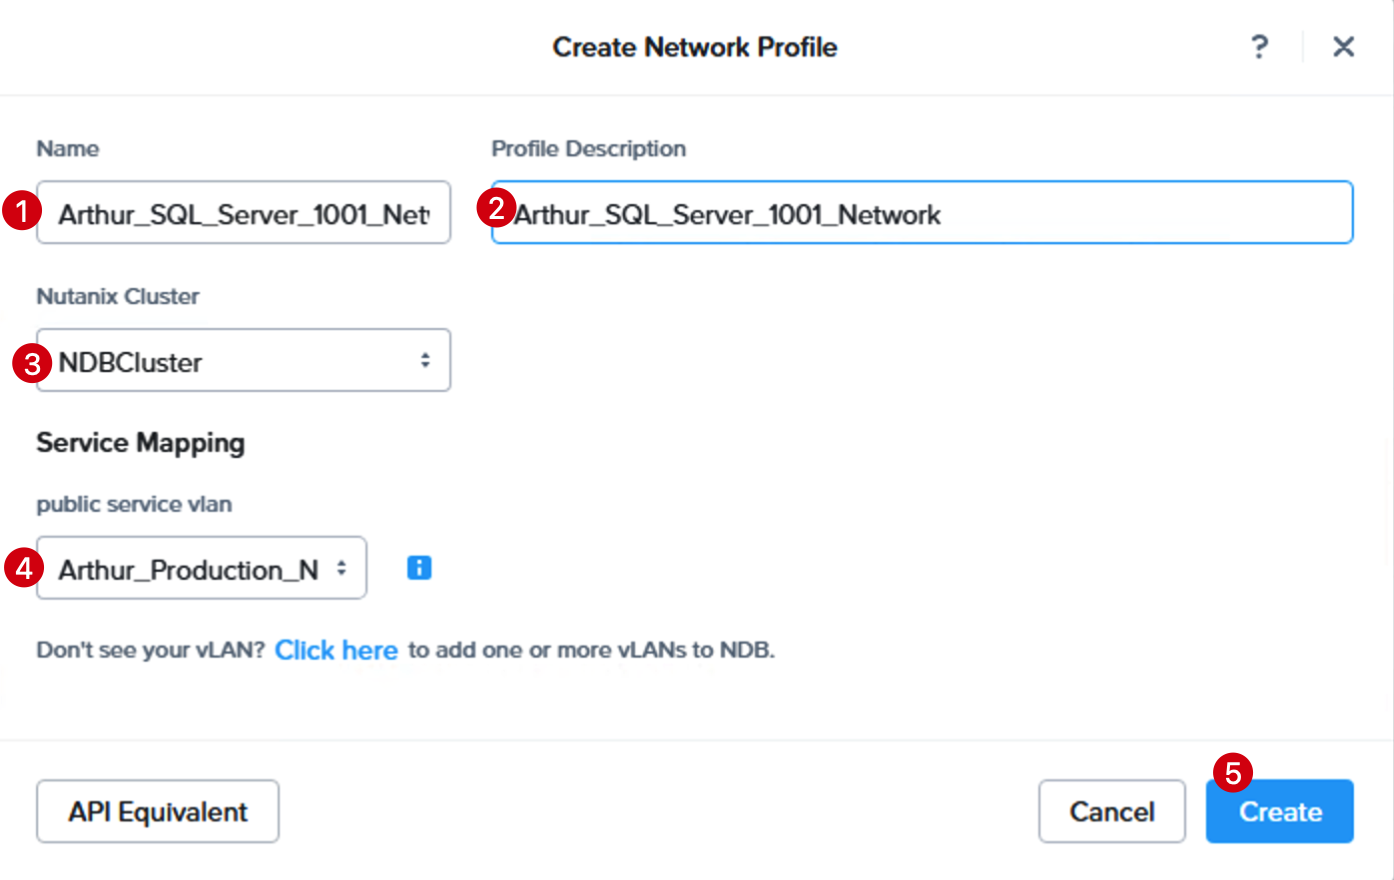The height and width of the screenshot is (880, 1394).
Task: Close the Create Network Profile dialog
Action: pos(1344,47)
